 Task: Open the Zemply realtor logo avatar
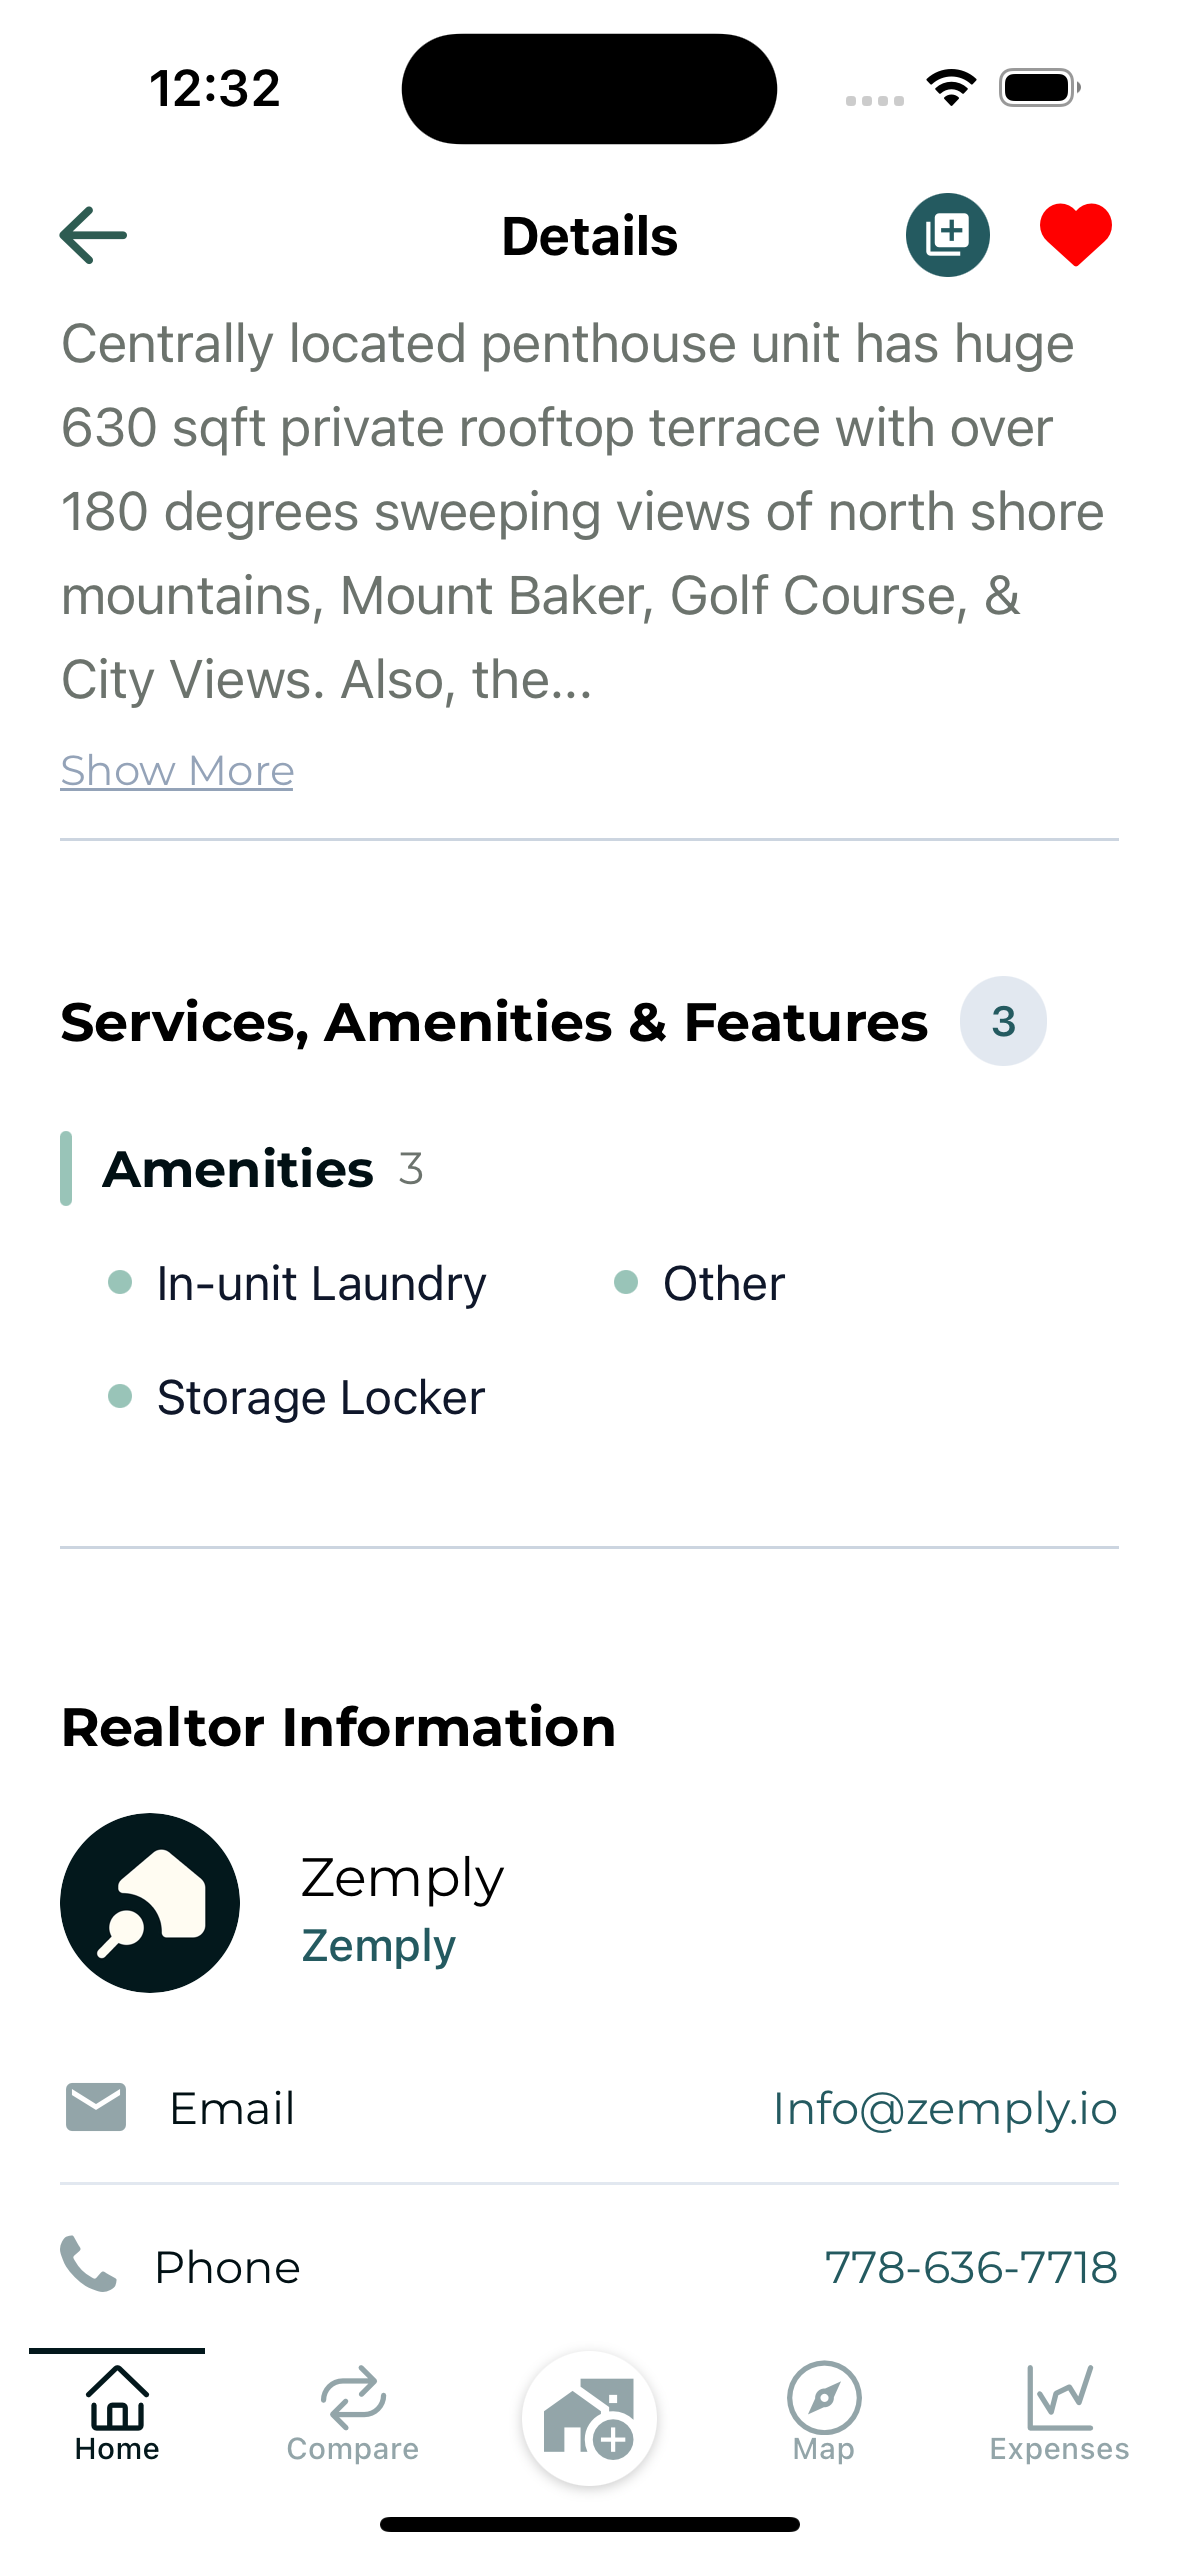click(x=150, y=1902)
